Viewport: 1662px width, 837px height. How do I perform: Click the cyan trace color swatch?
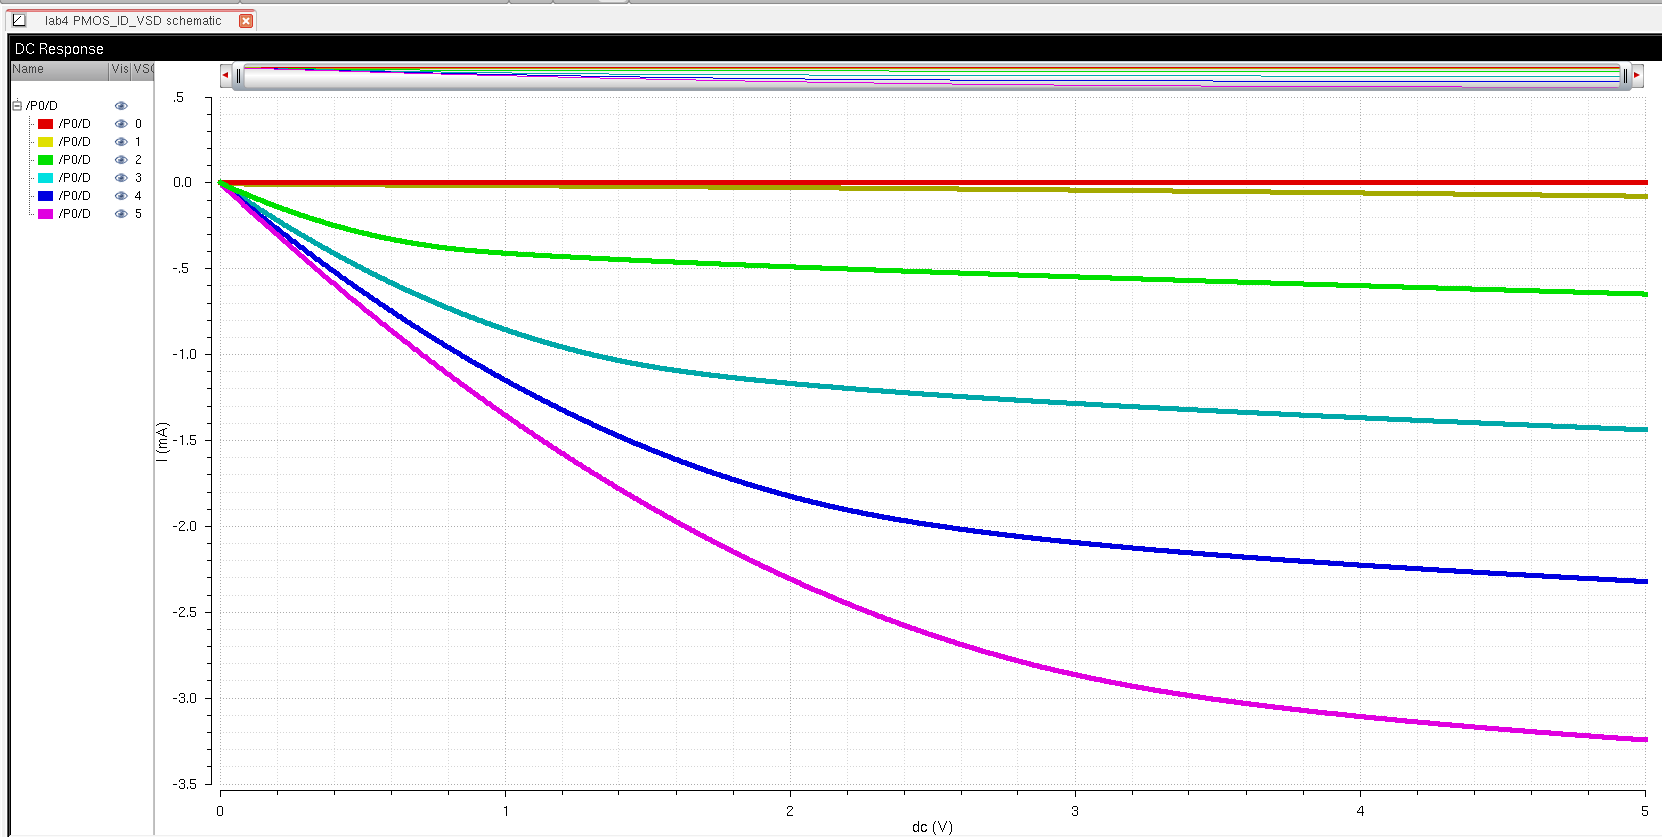point(45,178)
